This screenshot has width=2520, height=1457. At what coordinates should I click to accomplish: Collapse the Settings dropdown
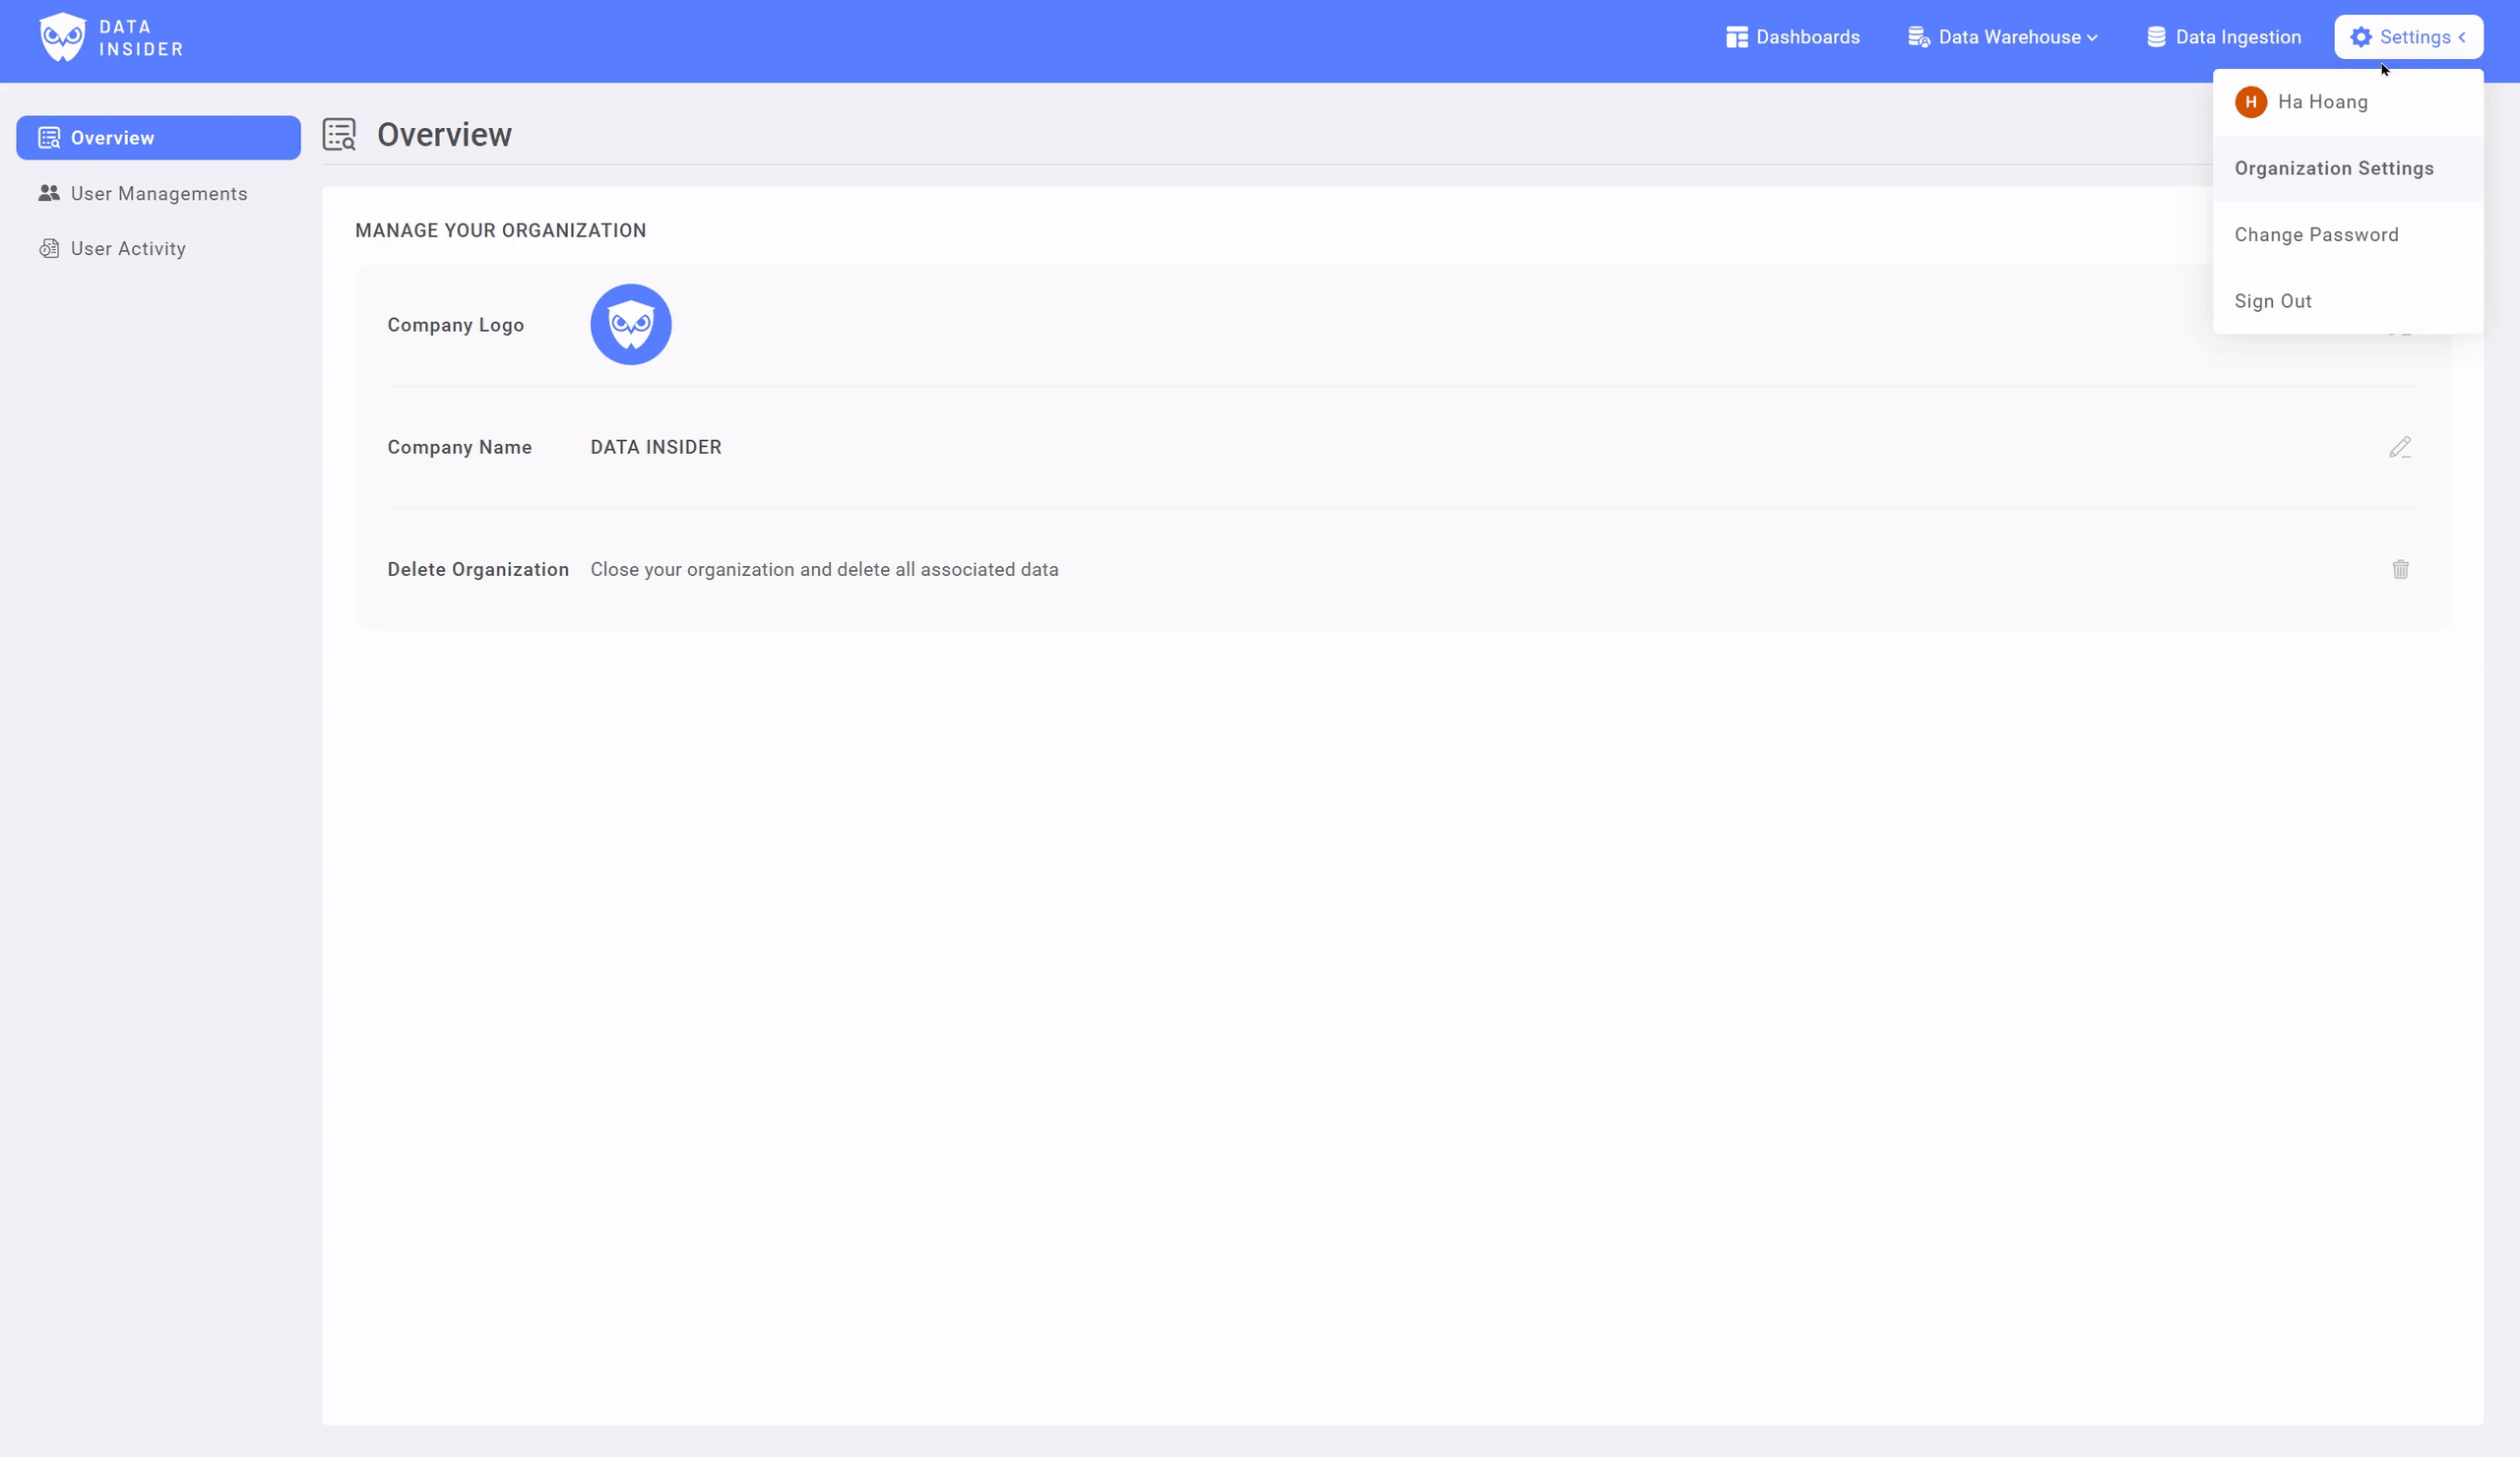[2408, 37]
